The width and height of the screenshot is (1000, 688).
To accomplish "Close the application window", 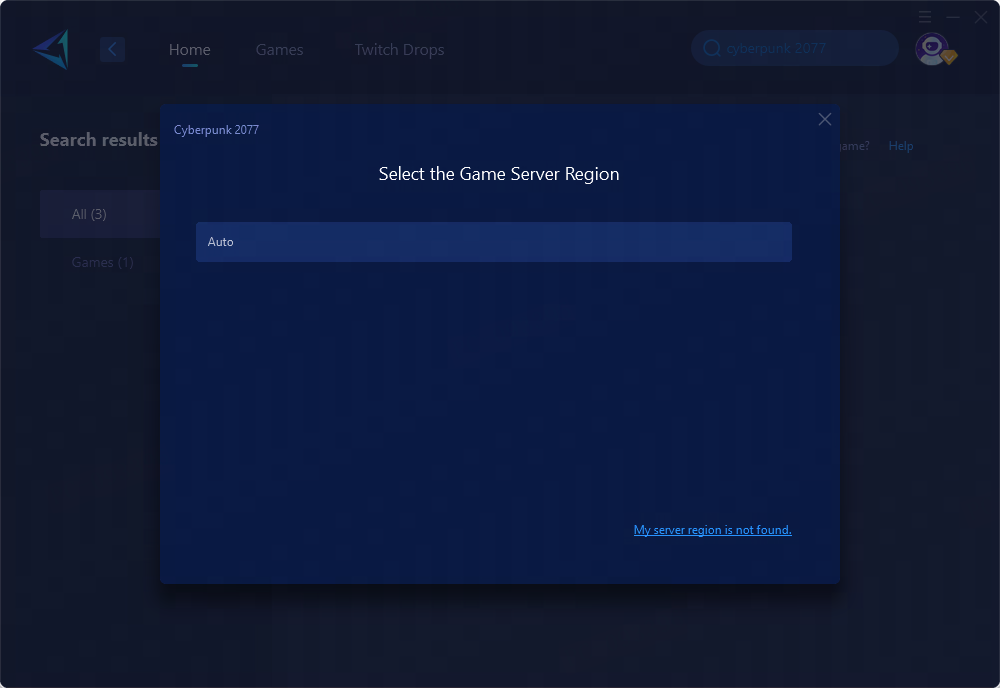I will click(981, 17).
